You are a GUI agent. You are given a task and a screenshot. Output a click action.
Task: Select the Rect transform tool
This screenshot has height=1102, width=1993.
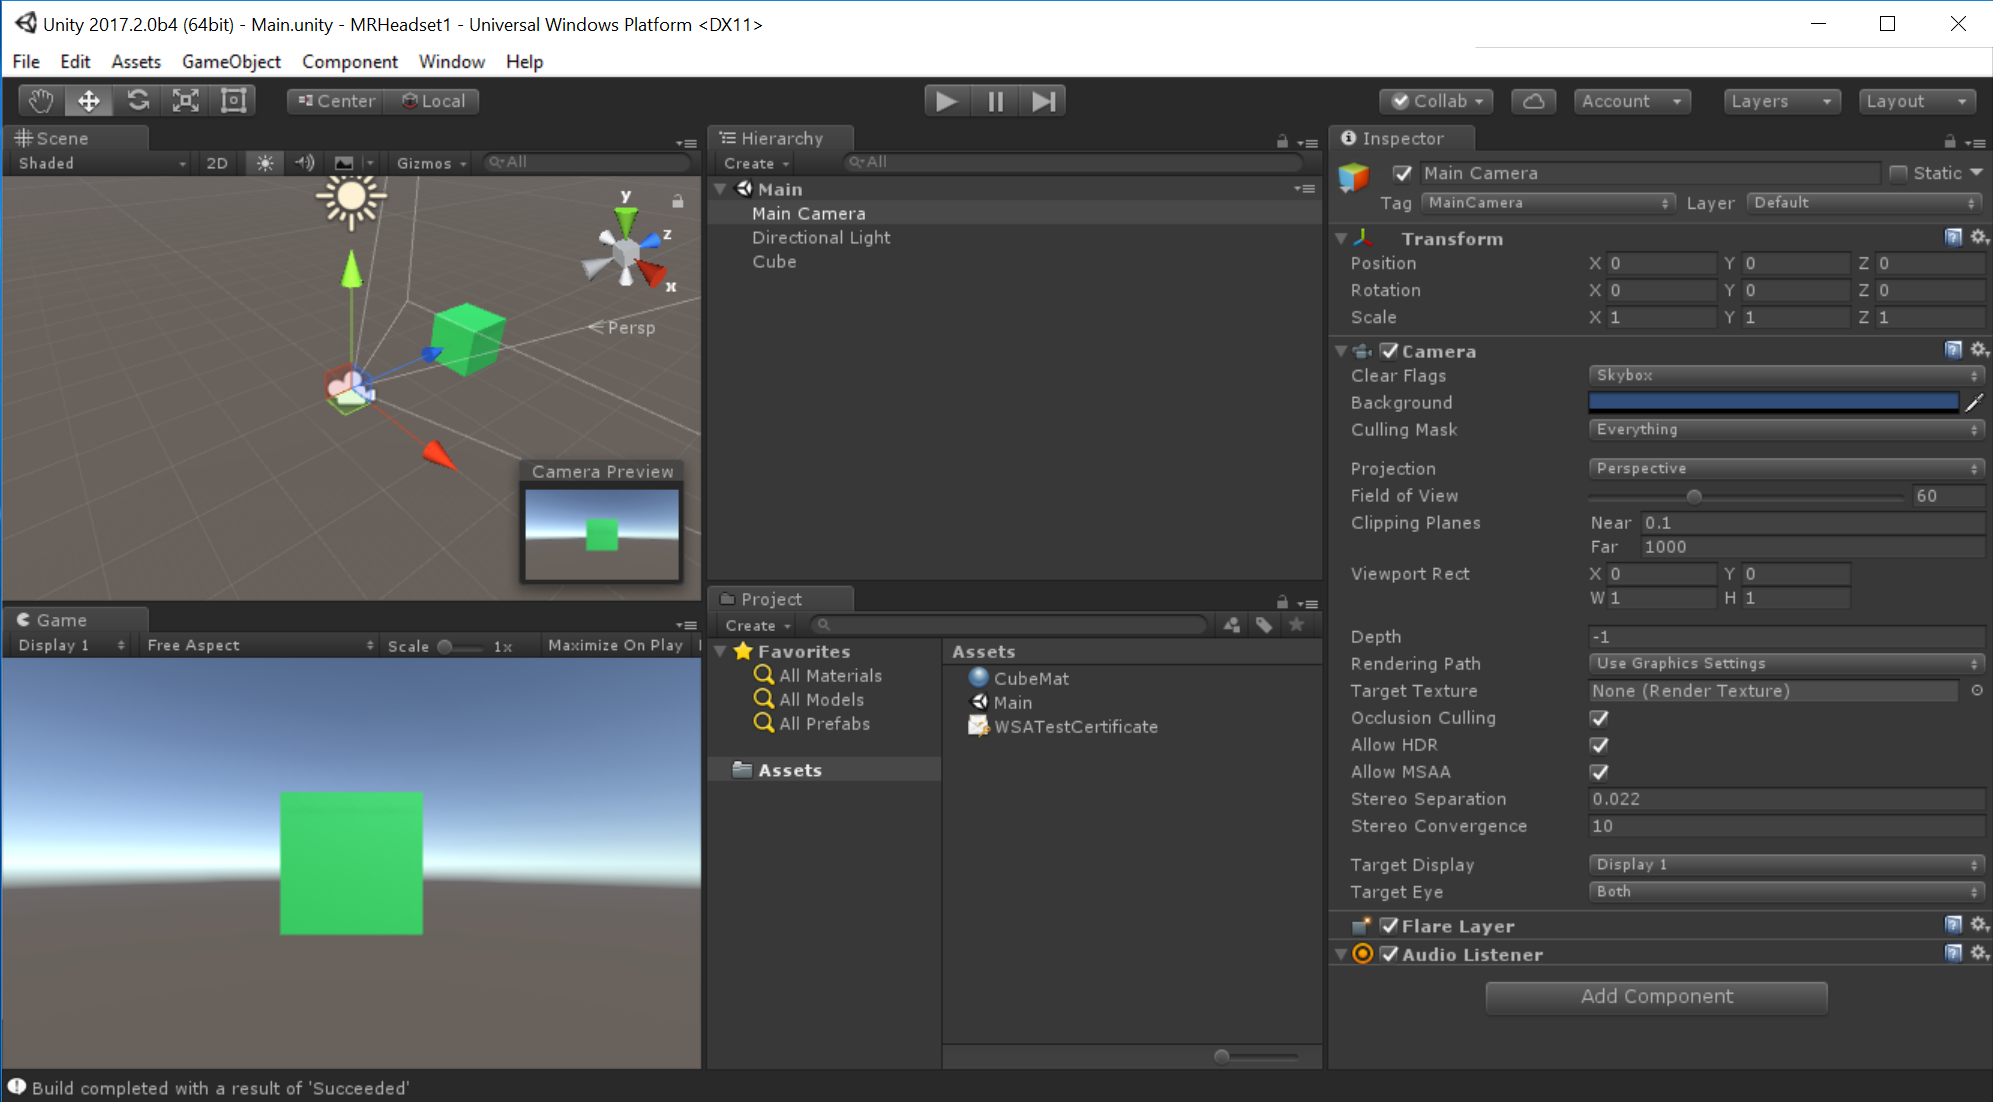[x=233, y=100]
